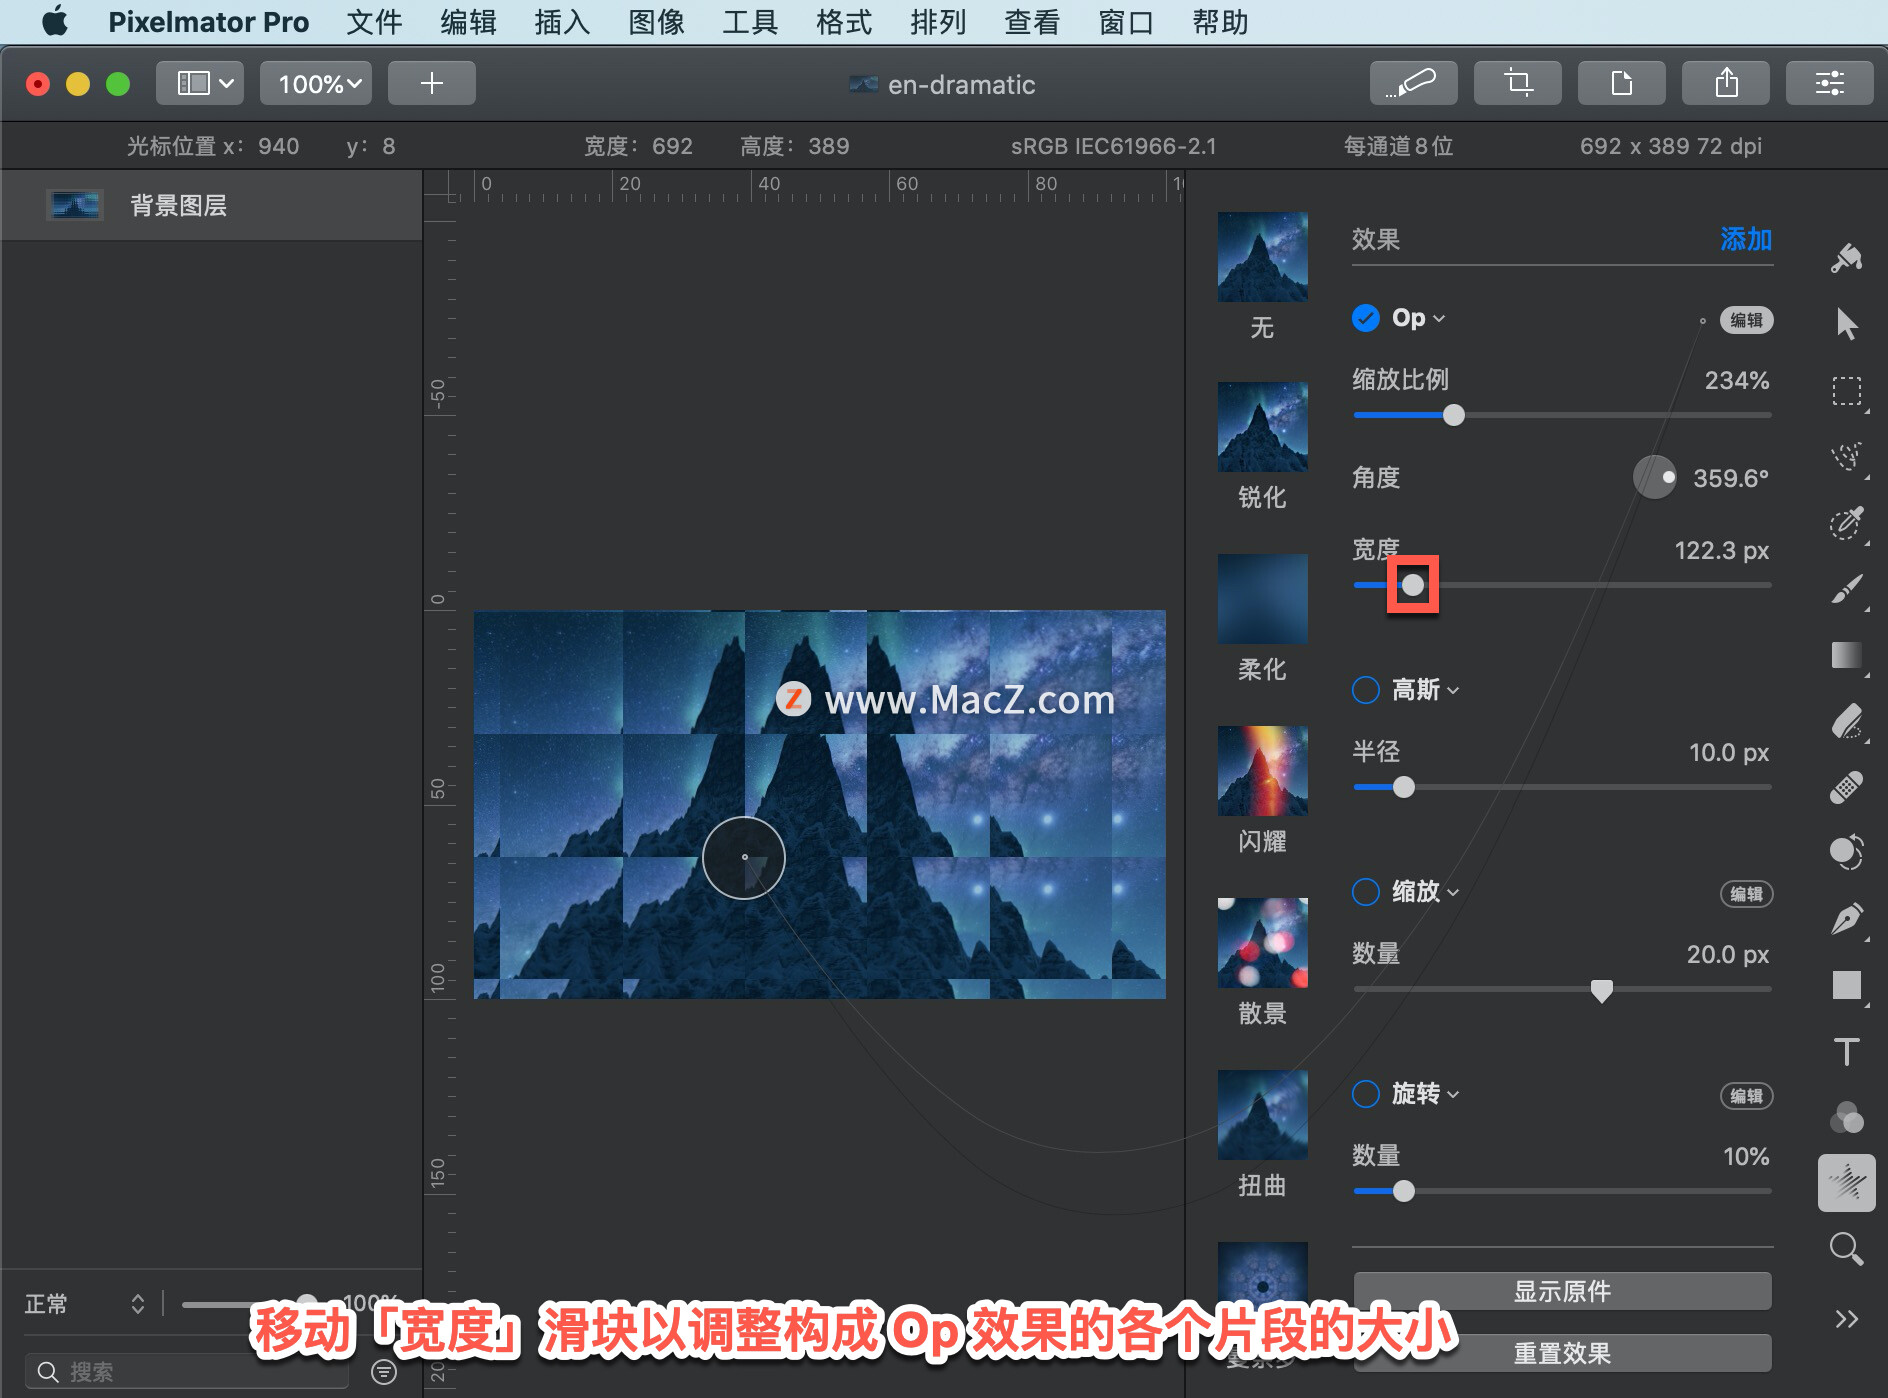Screen dimensions: 1888x1398
Task: Click the 半径 slider handle
Action: 1404,787
